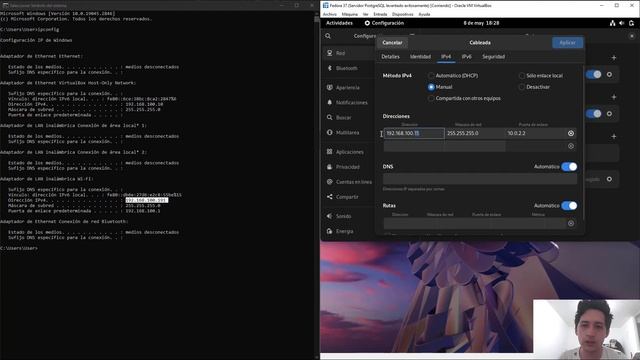Open the Apariencia settings panel
Image resolution: width=640 pixels, height=360 pixels.
pos(349,87)
